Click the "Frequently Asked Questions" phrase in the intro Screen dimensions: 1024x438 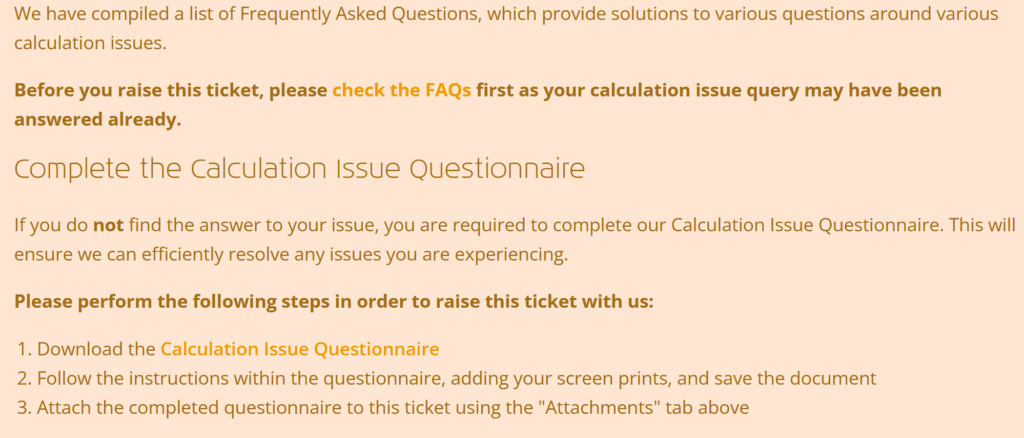pyautogui.click(x=360, y=14)
